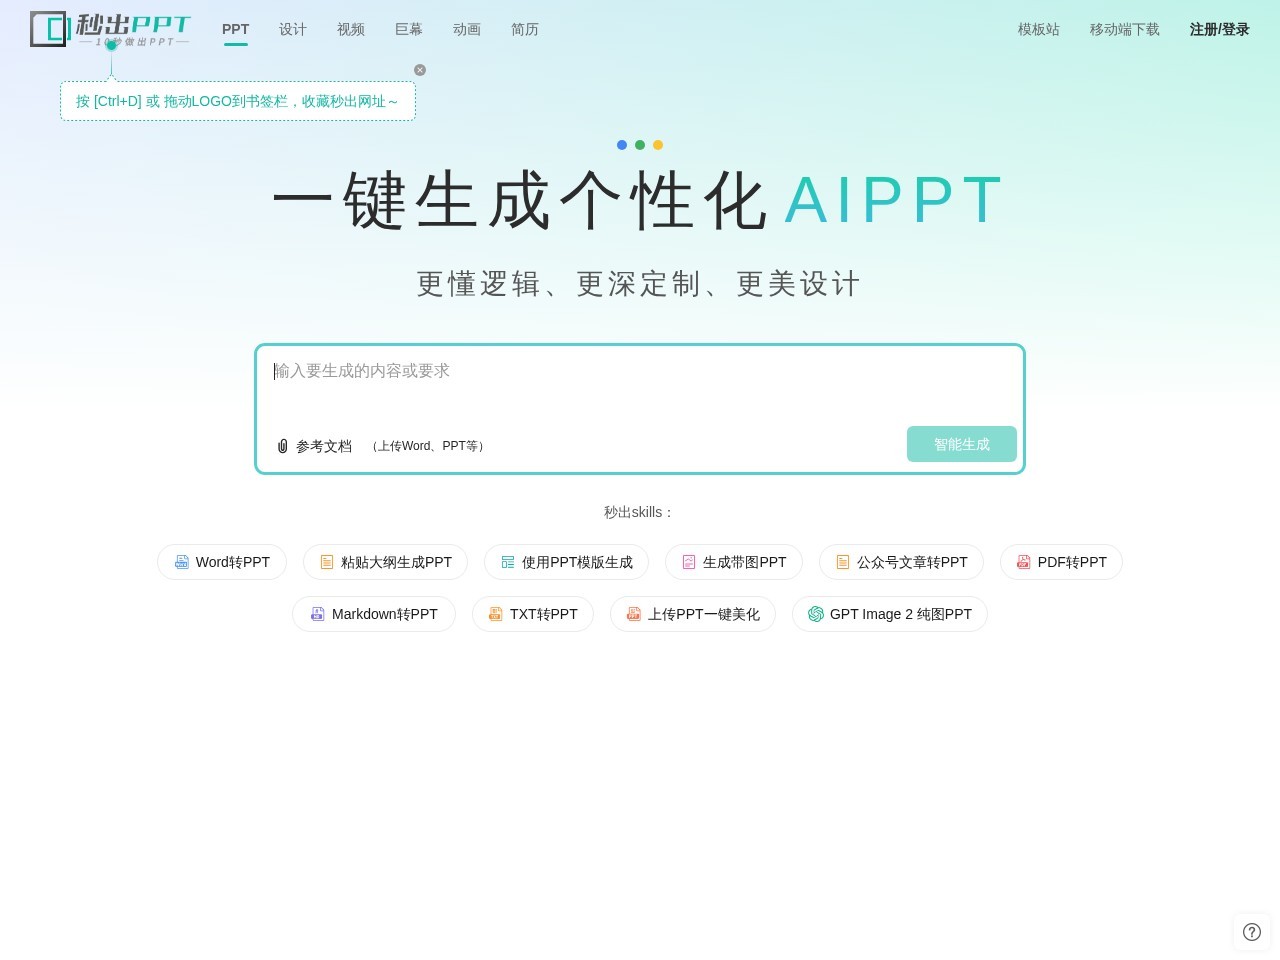Choose the TXT转PPT skill label

544,614
